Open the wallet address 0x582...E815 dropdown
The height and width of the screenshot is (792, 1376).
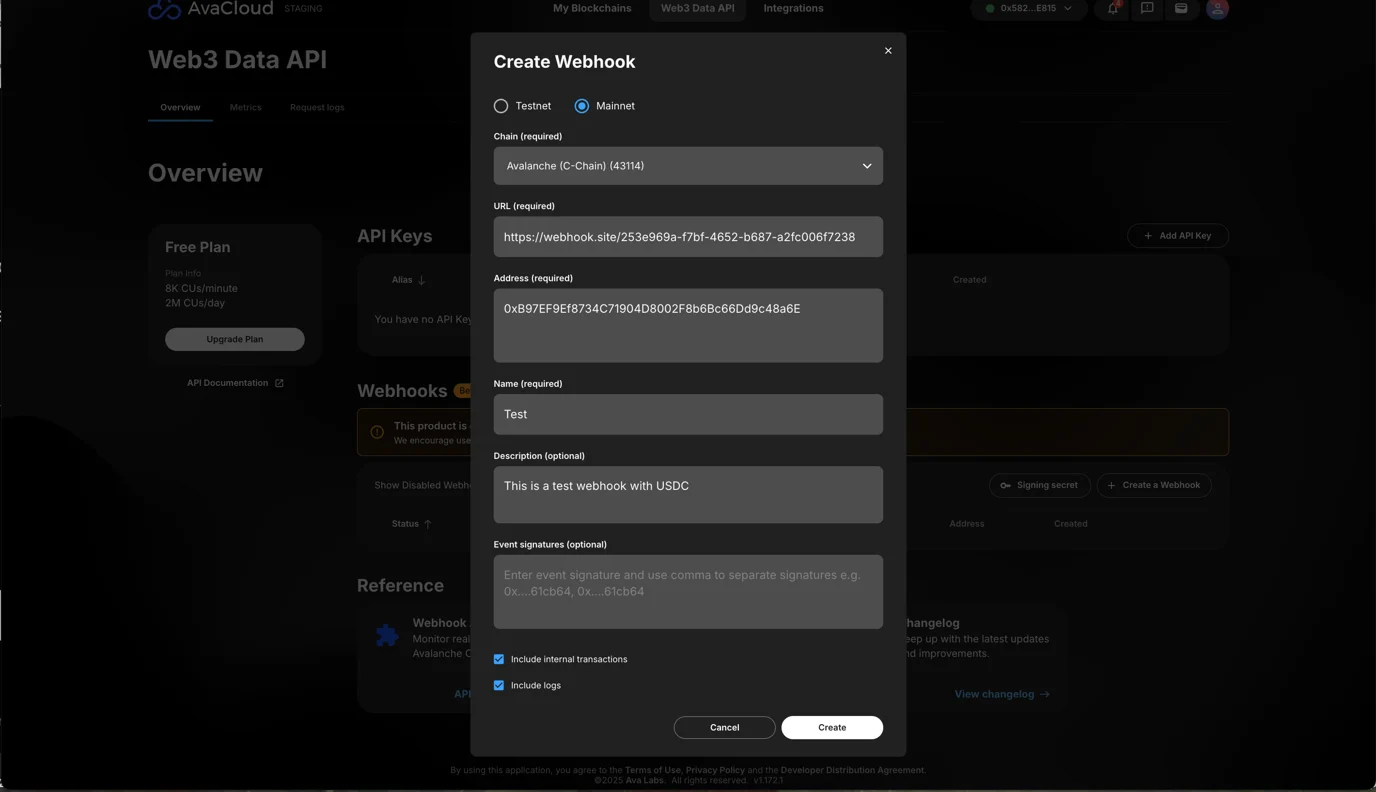[1029, 9]
